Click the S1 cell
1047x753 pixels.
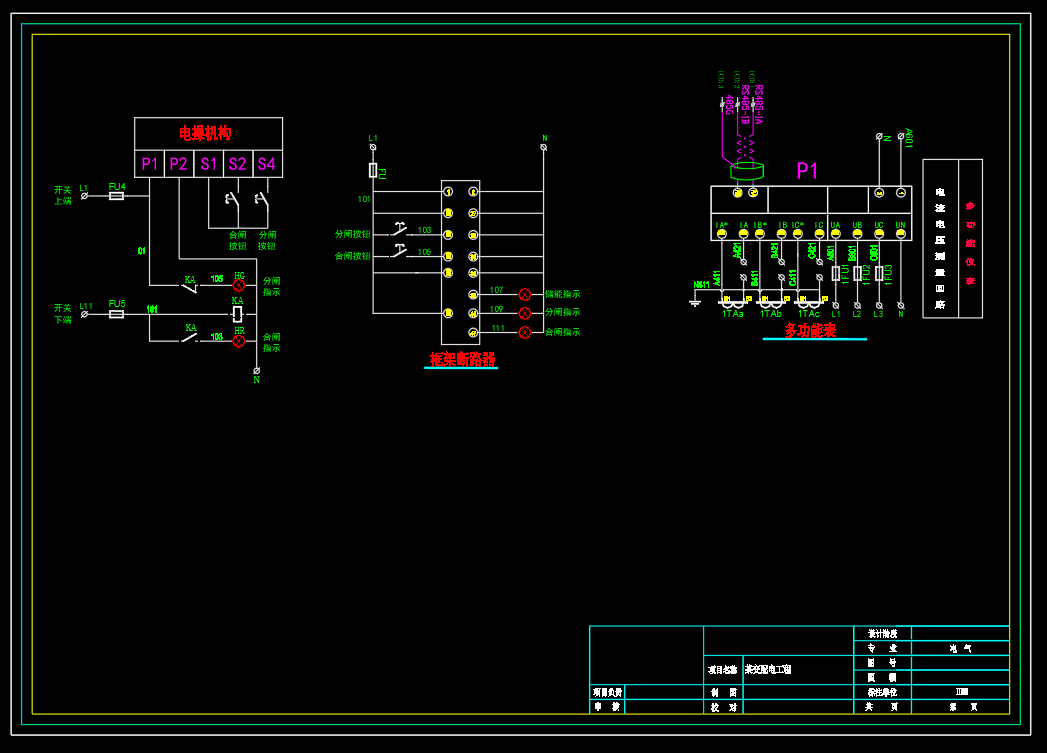(208, 164)
